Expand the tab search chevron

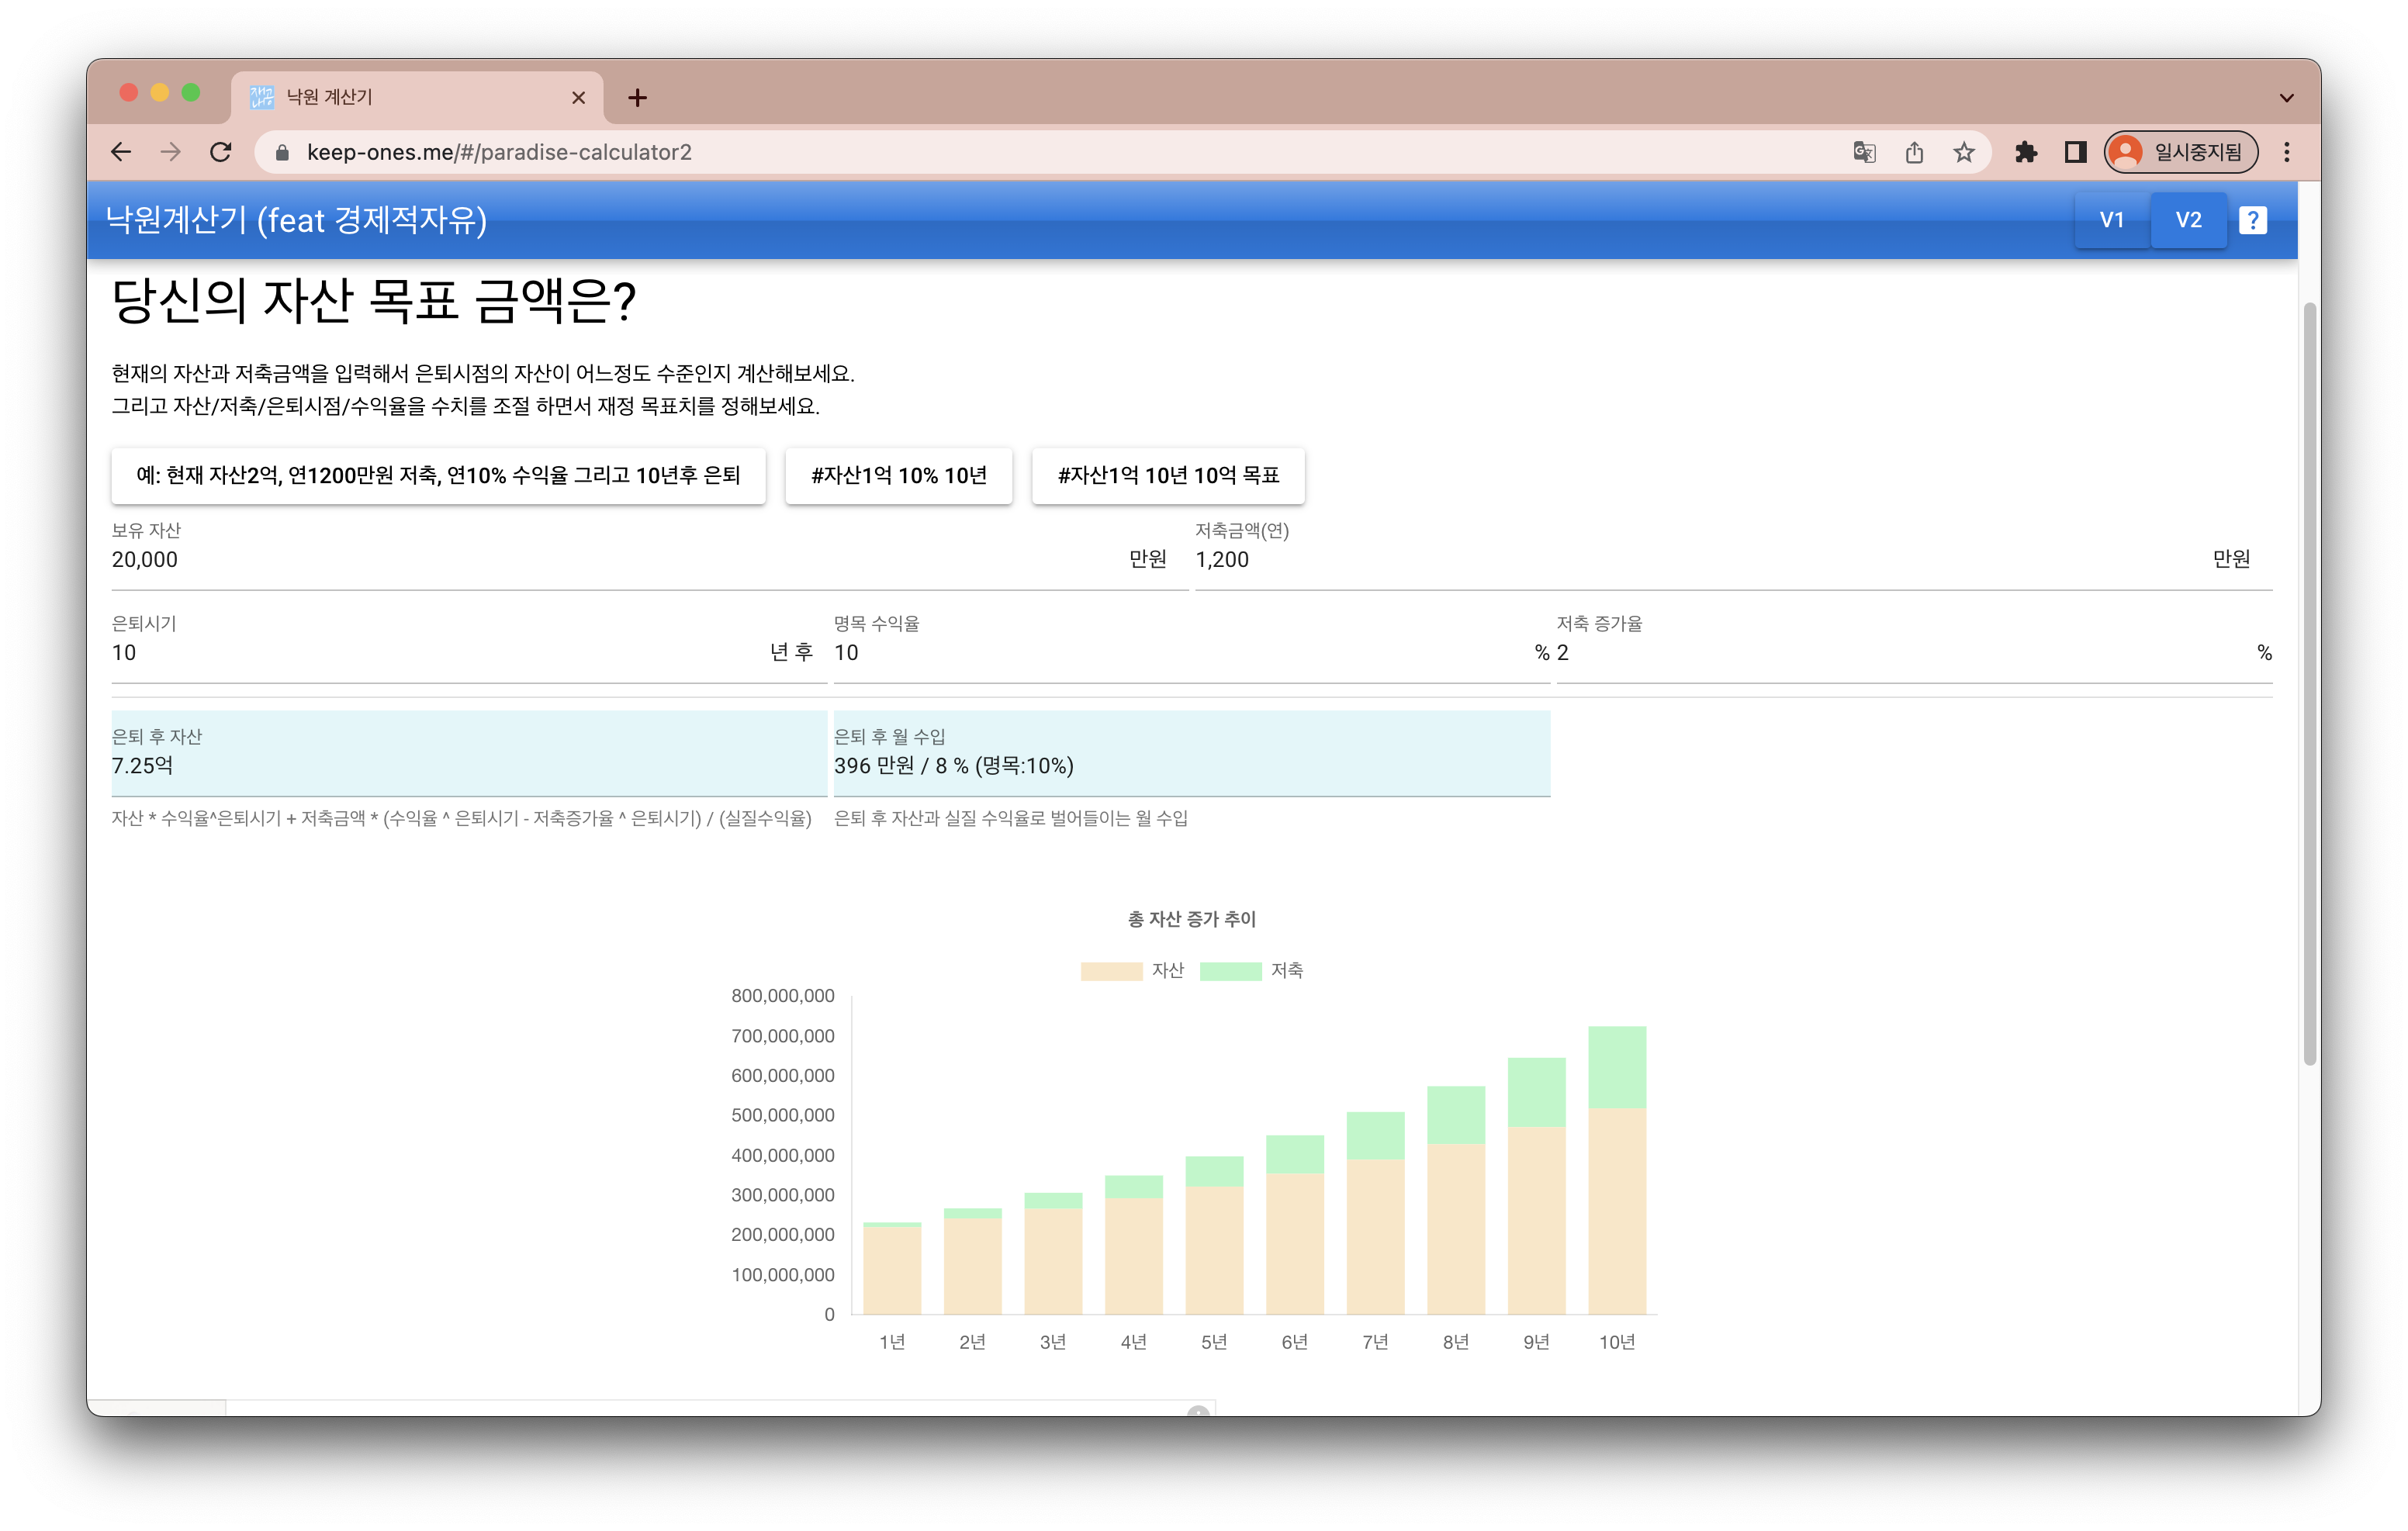point(2287,98)
